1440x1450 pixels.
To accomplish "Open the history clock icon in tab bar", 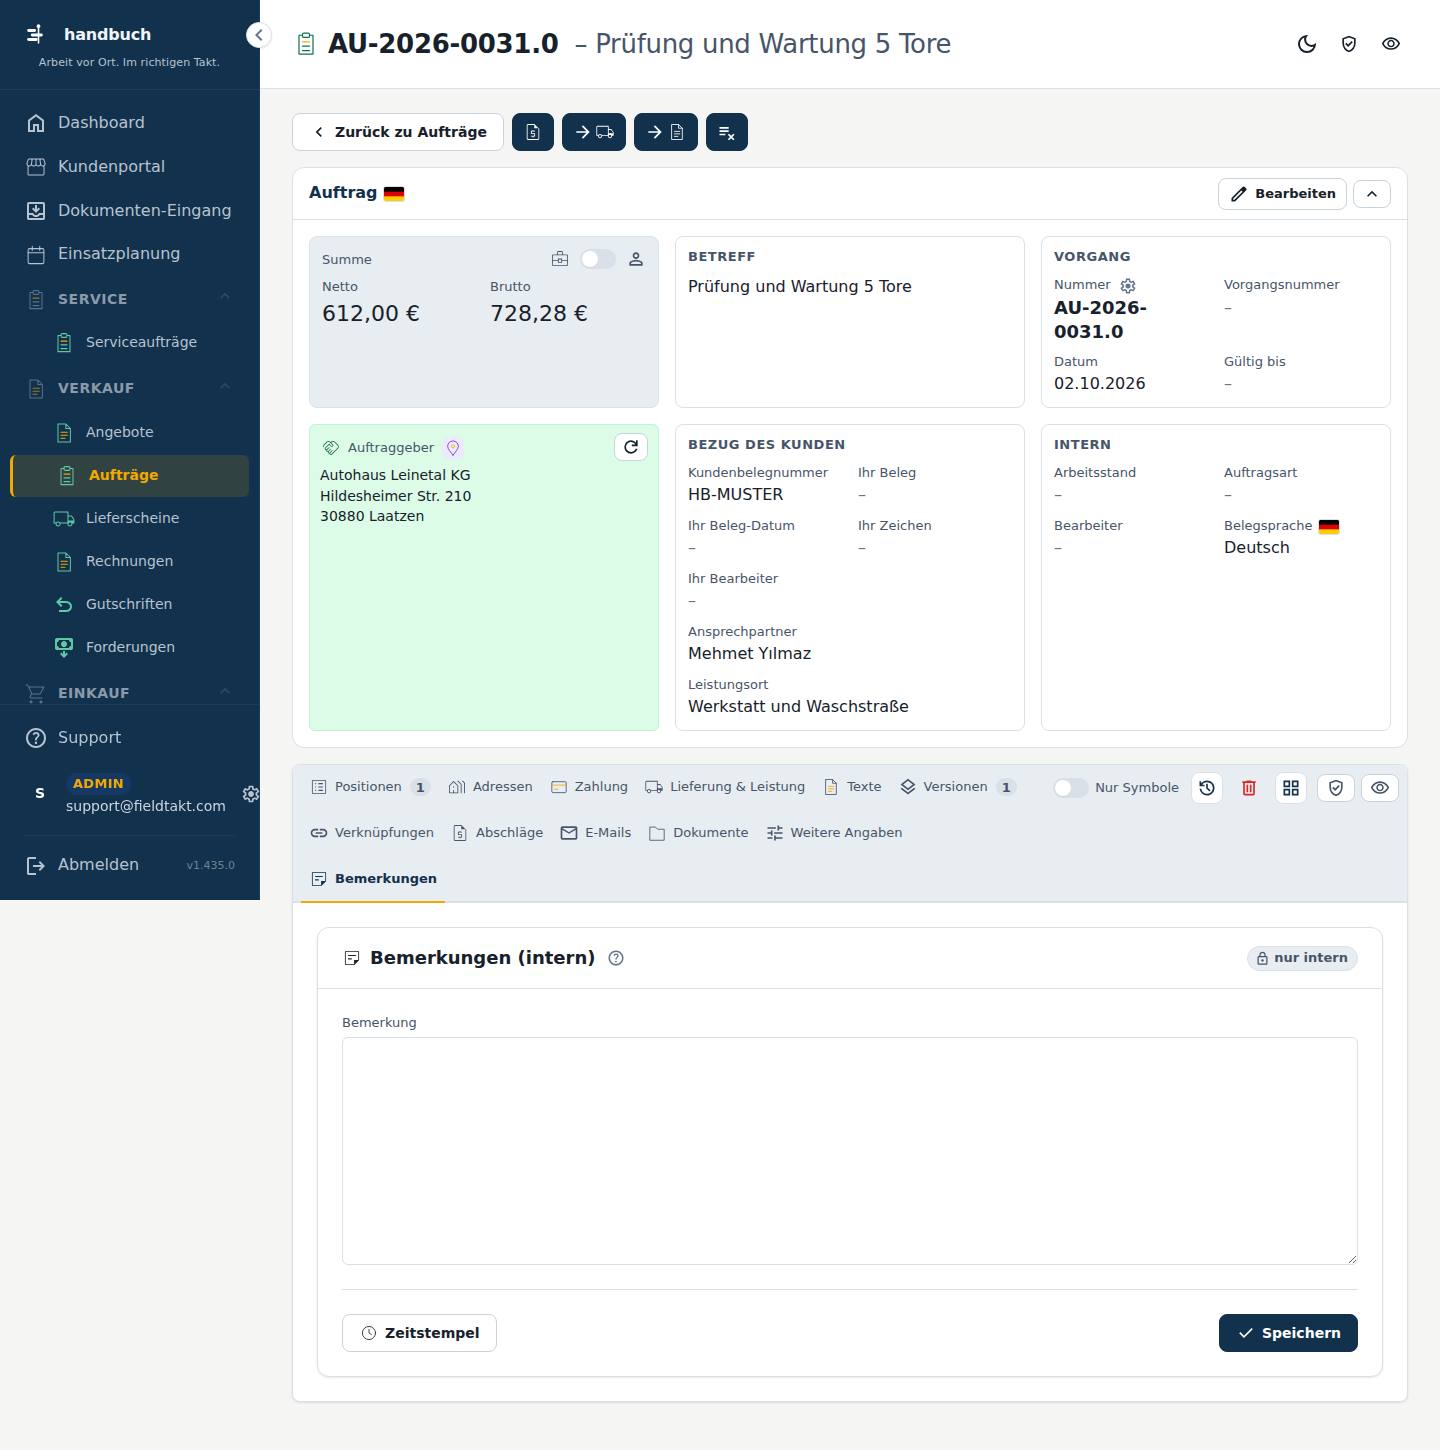I will (x=1207, y=788).
